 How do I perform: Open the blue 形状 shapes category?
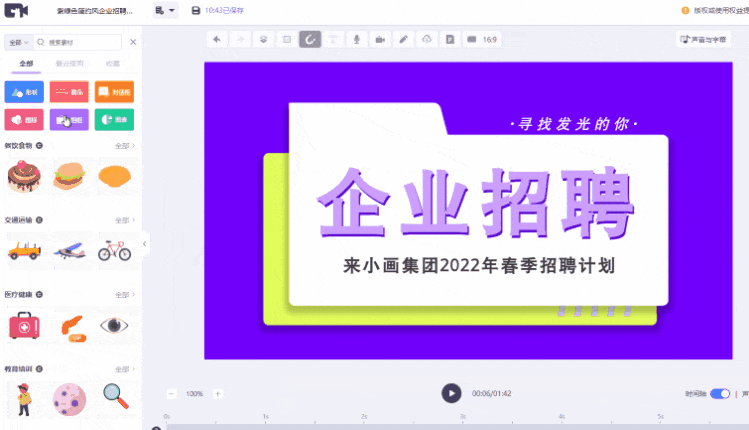[x=24, y=92]
